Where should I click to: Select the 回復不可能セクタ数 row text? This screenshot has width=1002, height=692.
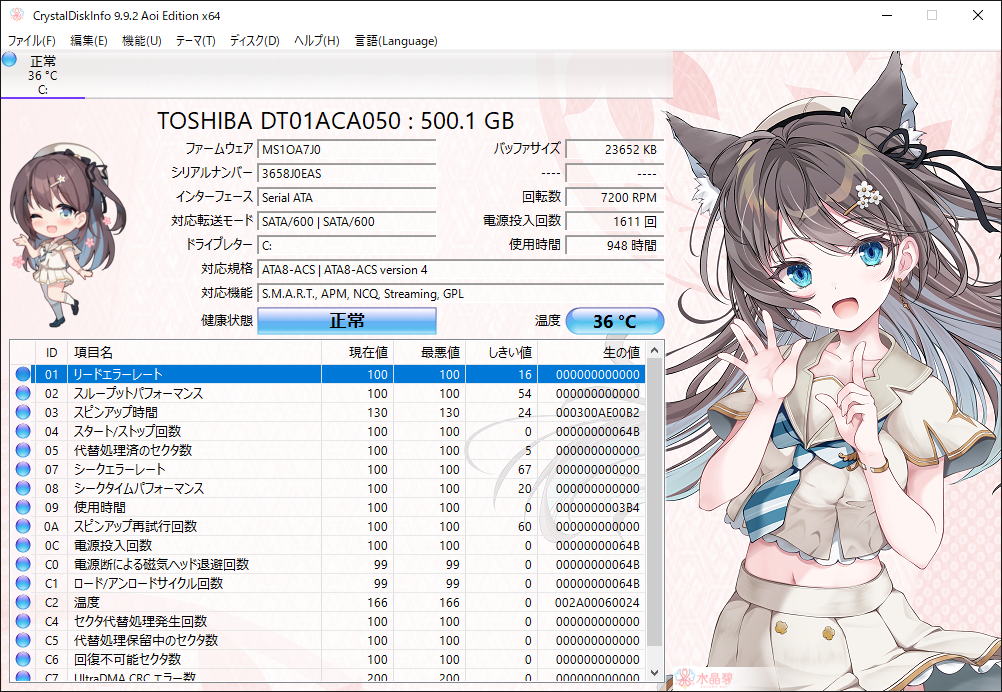(x=128, y=659)
